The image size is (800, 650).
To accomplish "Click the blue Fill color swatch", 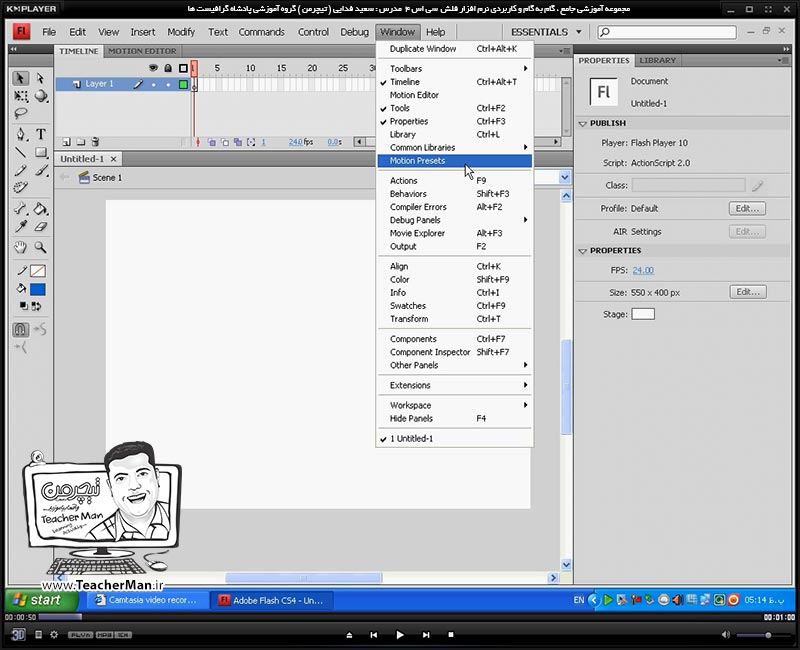I will coord(38,289).
